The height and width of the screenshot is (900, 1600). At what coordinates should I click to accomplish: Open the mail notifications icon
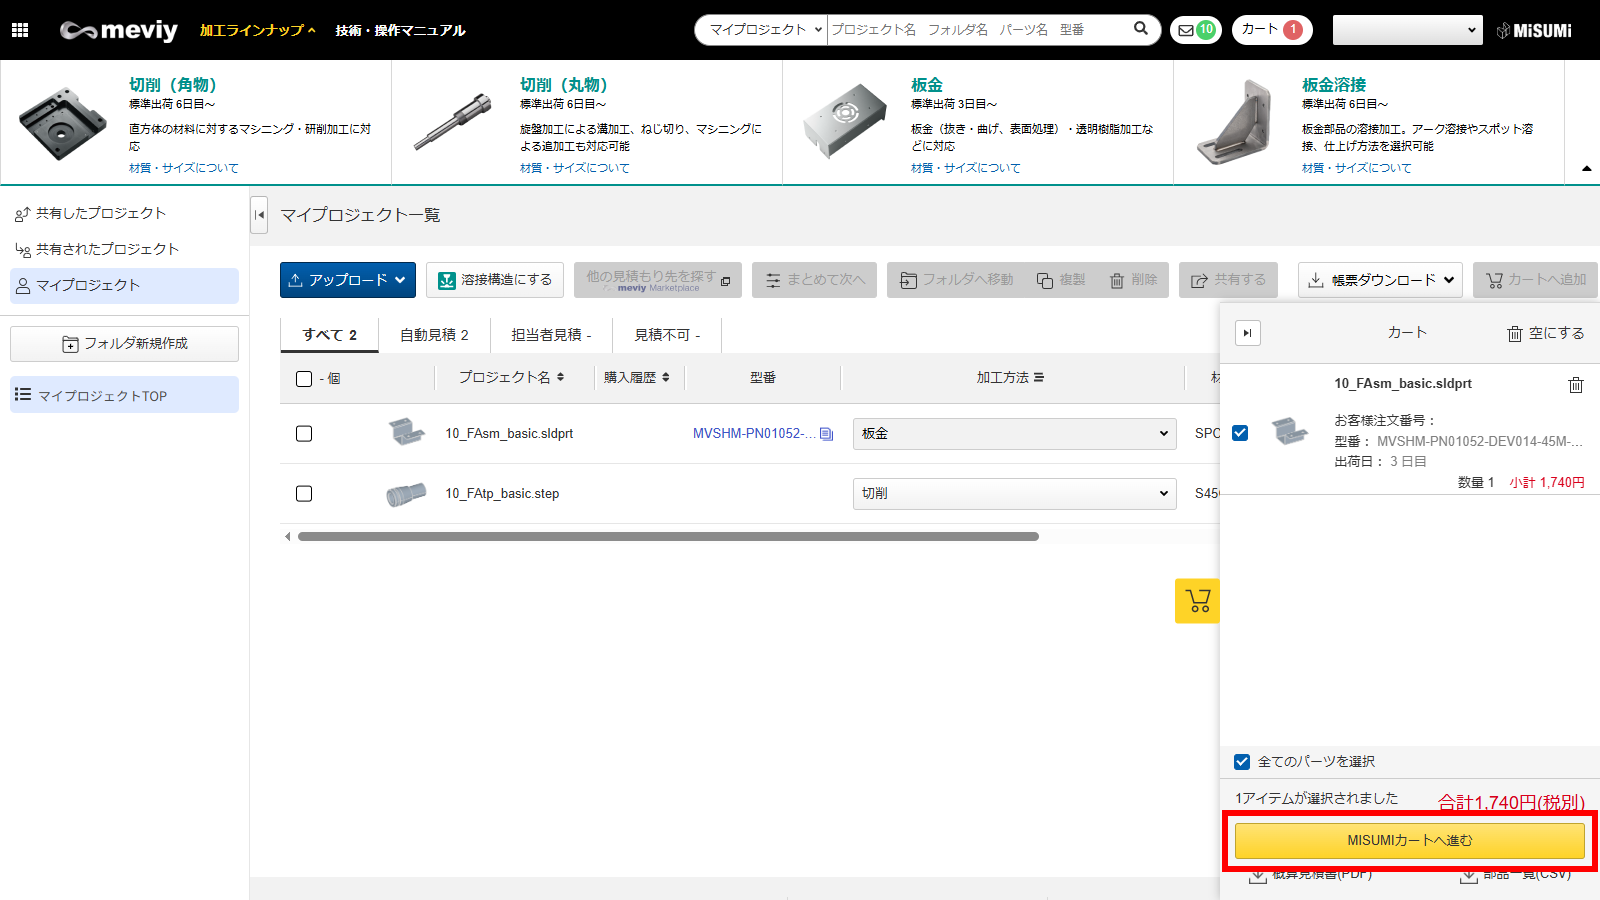[x=1196, y=30]
